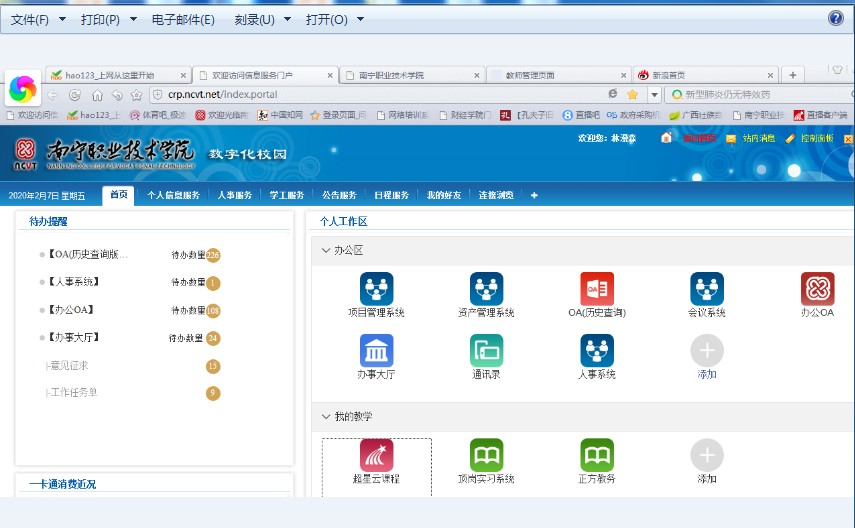
Task: Open the OA(历史查询) icon
Action: (x=597, y=289)
